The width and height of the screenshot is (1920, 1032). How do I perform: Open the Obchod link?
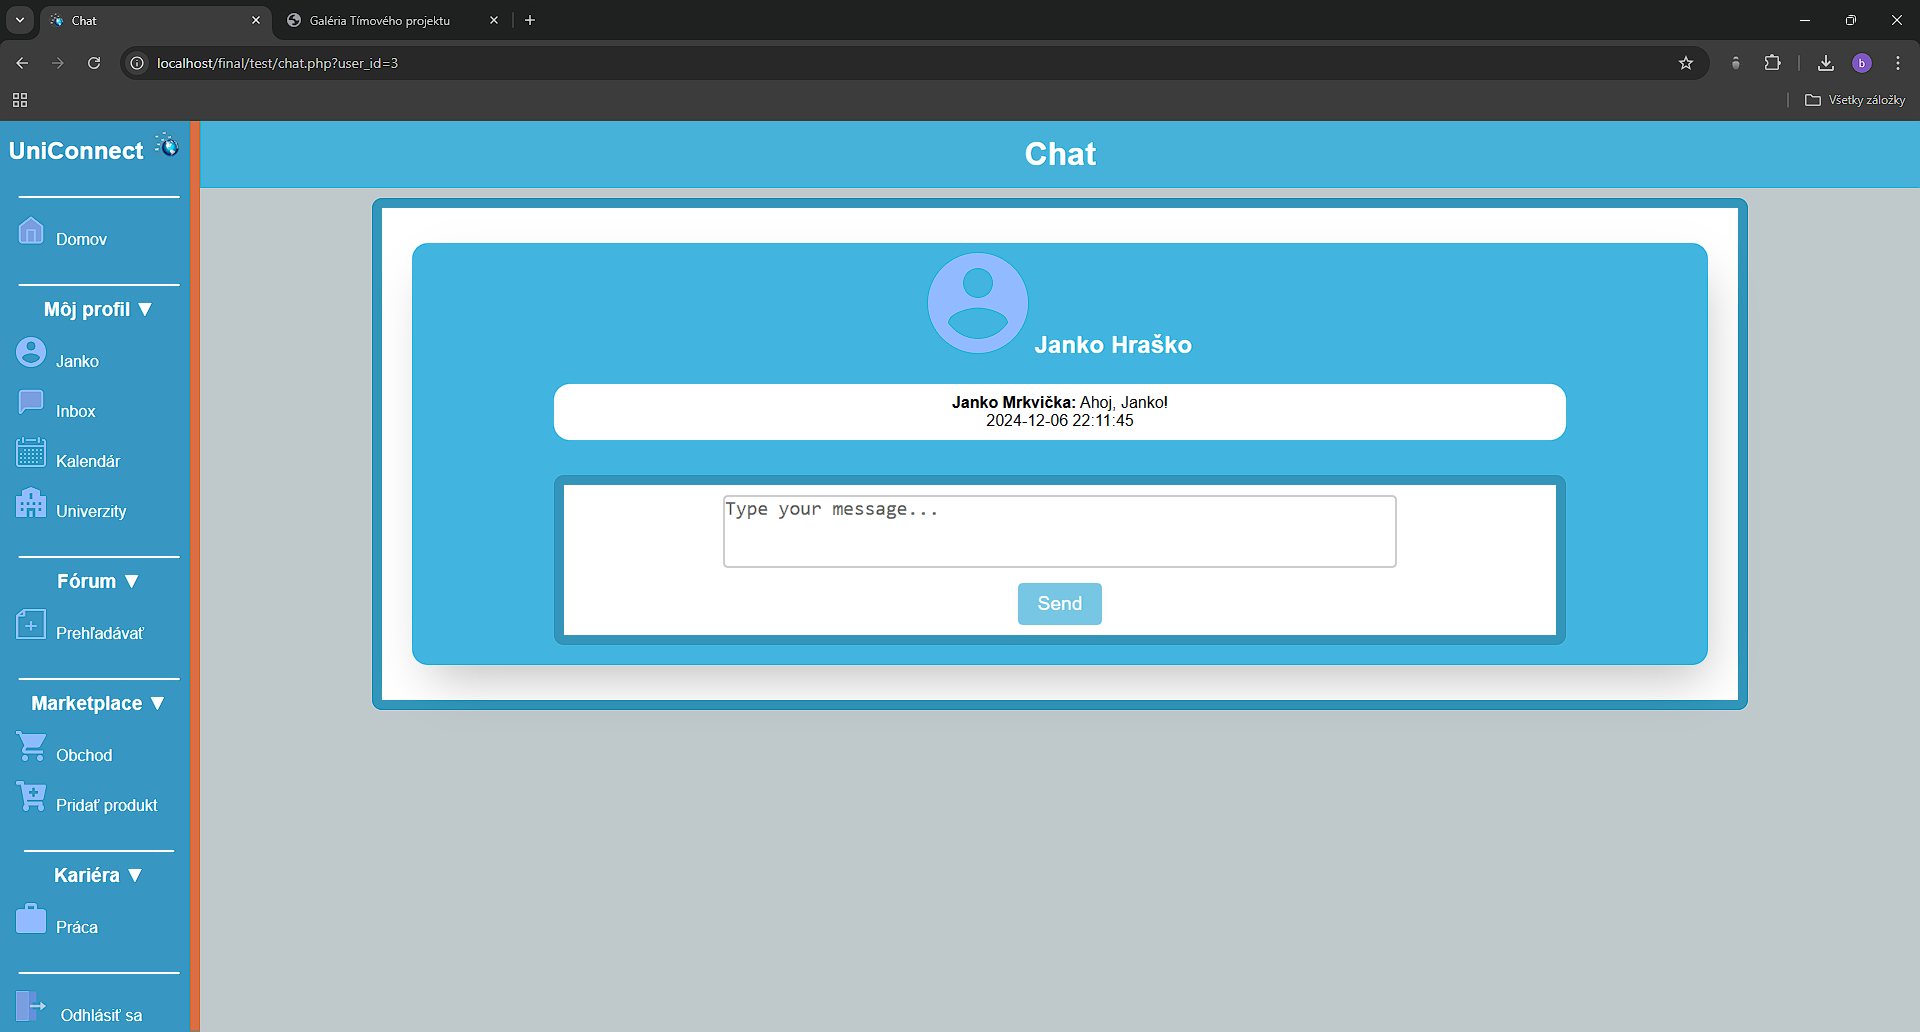point(84,756)
